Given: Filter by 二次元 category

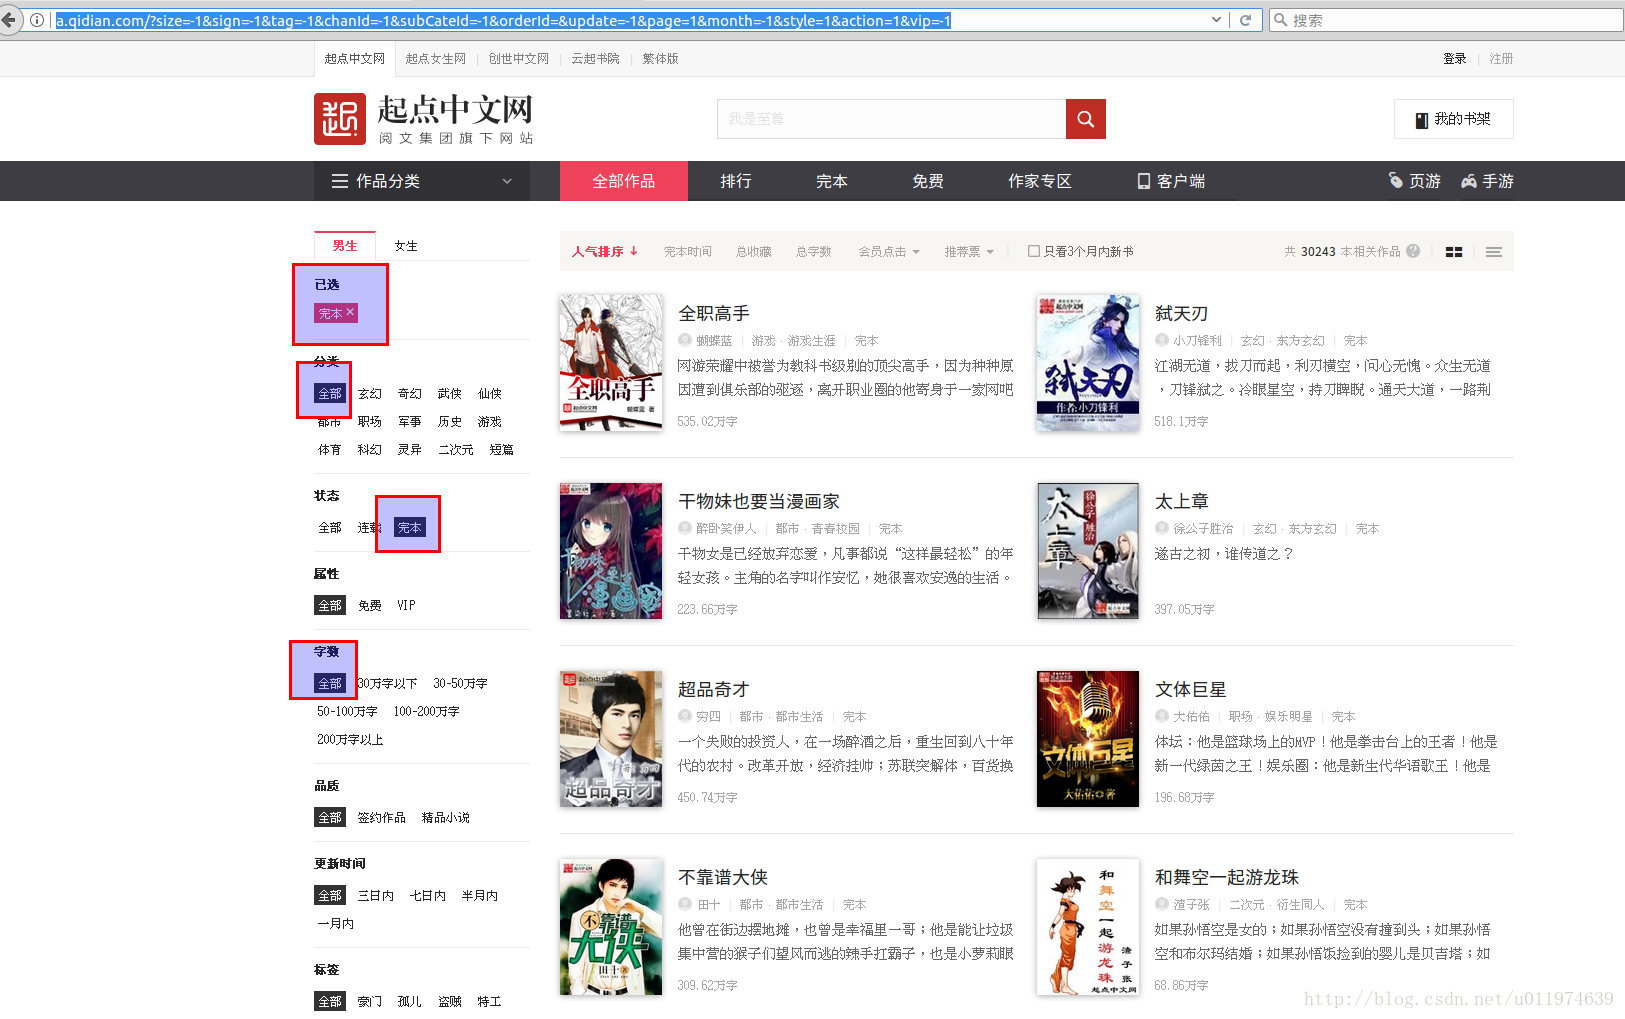Looking at the screenshot, I should [x=456, y=450].
